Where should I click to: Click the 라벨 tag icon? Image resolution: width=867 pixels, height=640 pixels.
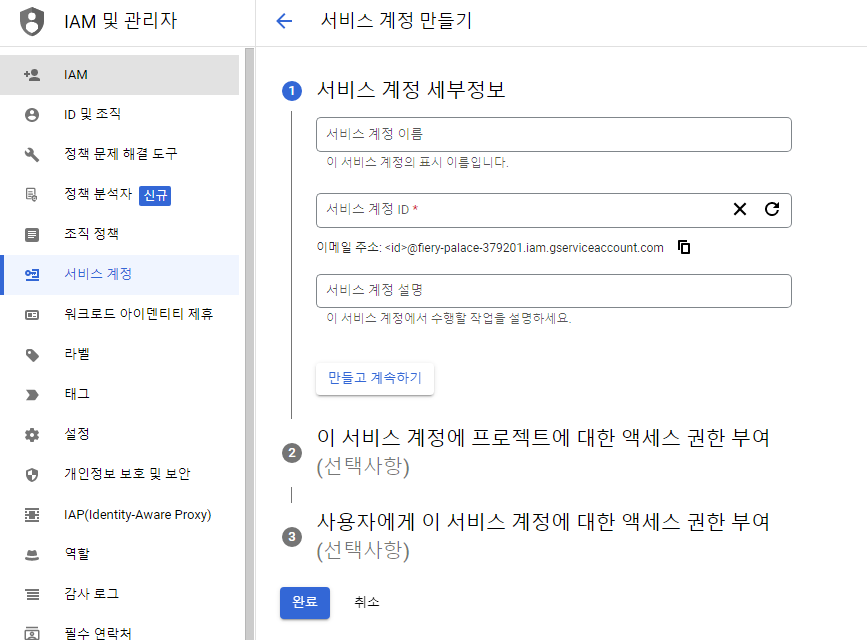click(32, 355)
